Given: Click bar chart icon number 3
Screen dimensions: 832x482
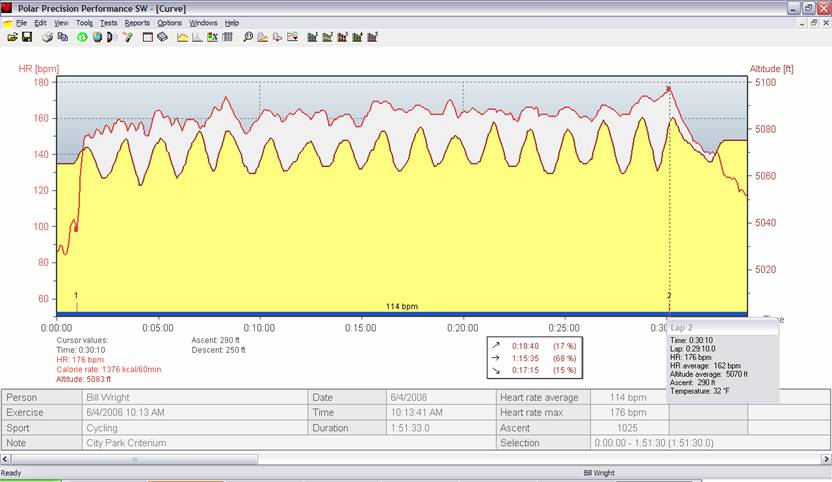Looking at the screenshot, I should click(x=342, y=37).
